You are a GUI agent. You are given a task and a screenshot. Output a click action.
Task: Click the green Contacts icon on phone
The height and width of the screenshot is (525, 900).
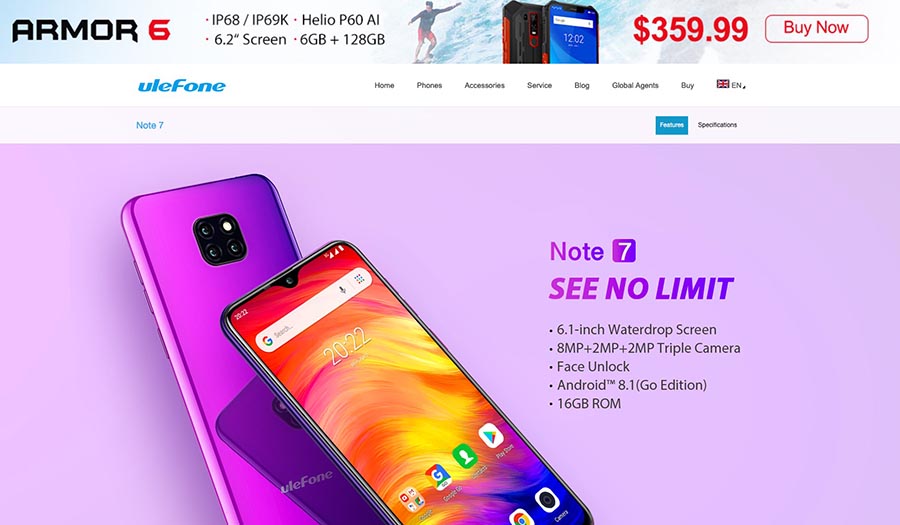click(x=464, y=457)
